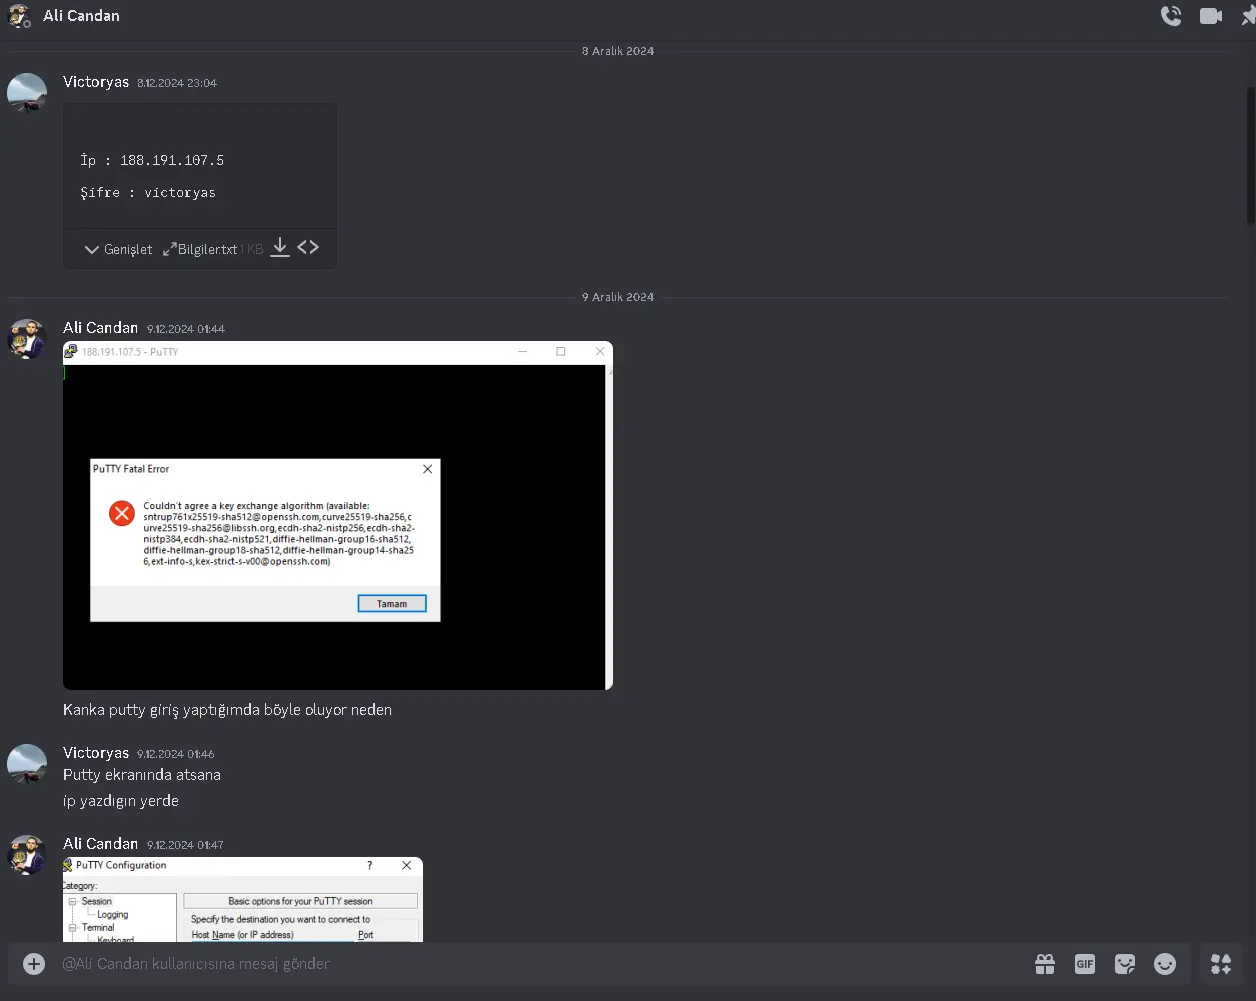
Task: Click the message input field
Action: [x=500, y=964]
